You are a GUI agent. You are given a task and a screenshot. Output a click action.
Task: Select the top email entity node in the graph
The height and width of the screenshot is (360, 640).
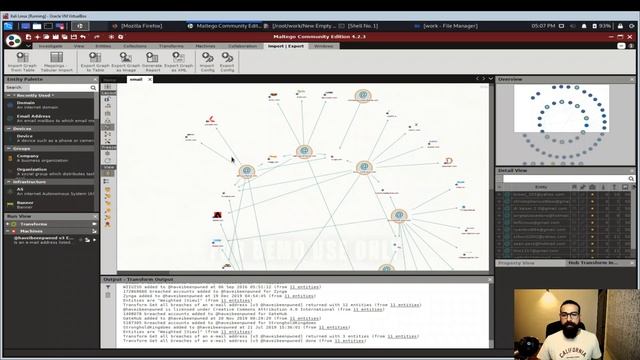click(x=363, y=96)
